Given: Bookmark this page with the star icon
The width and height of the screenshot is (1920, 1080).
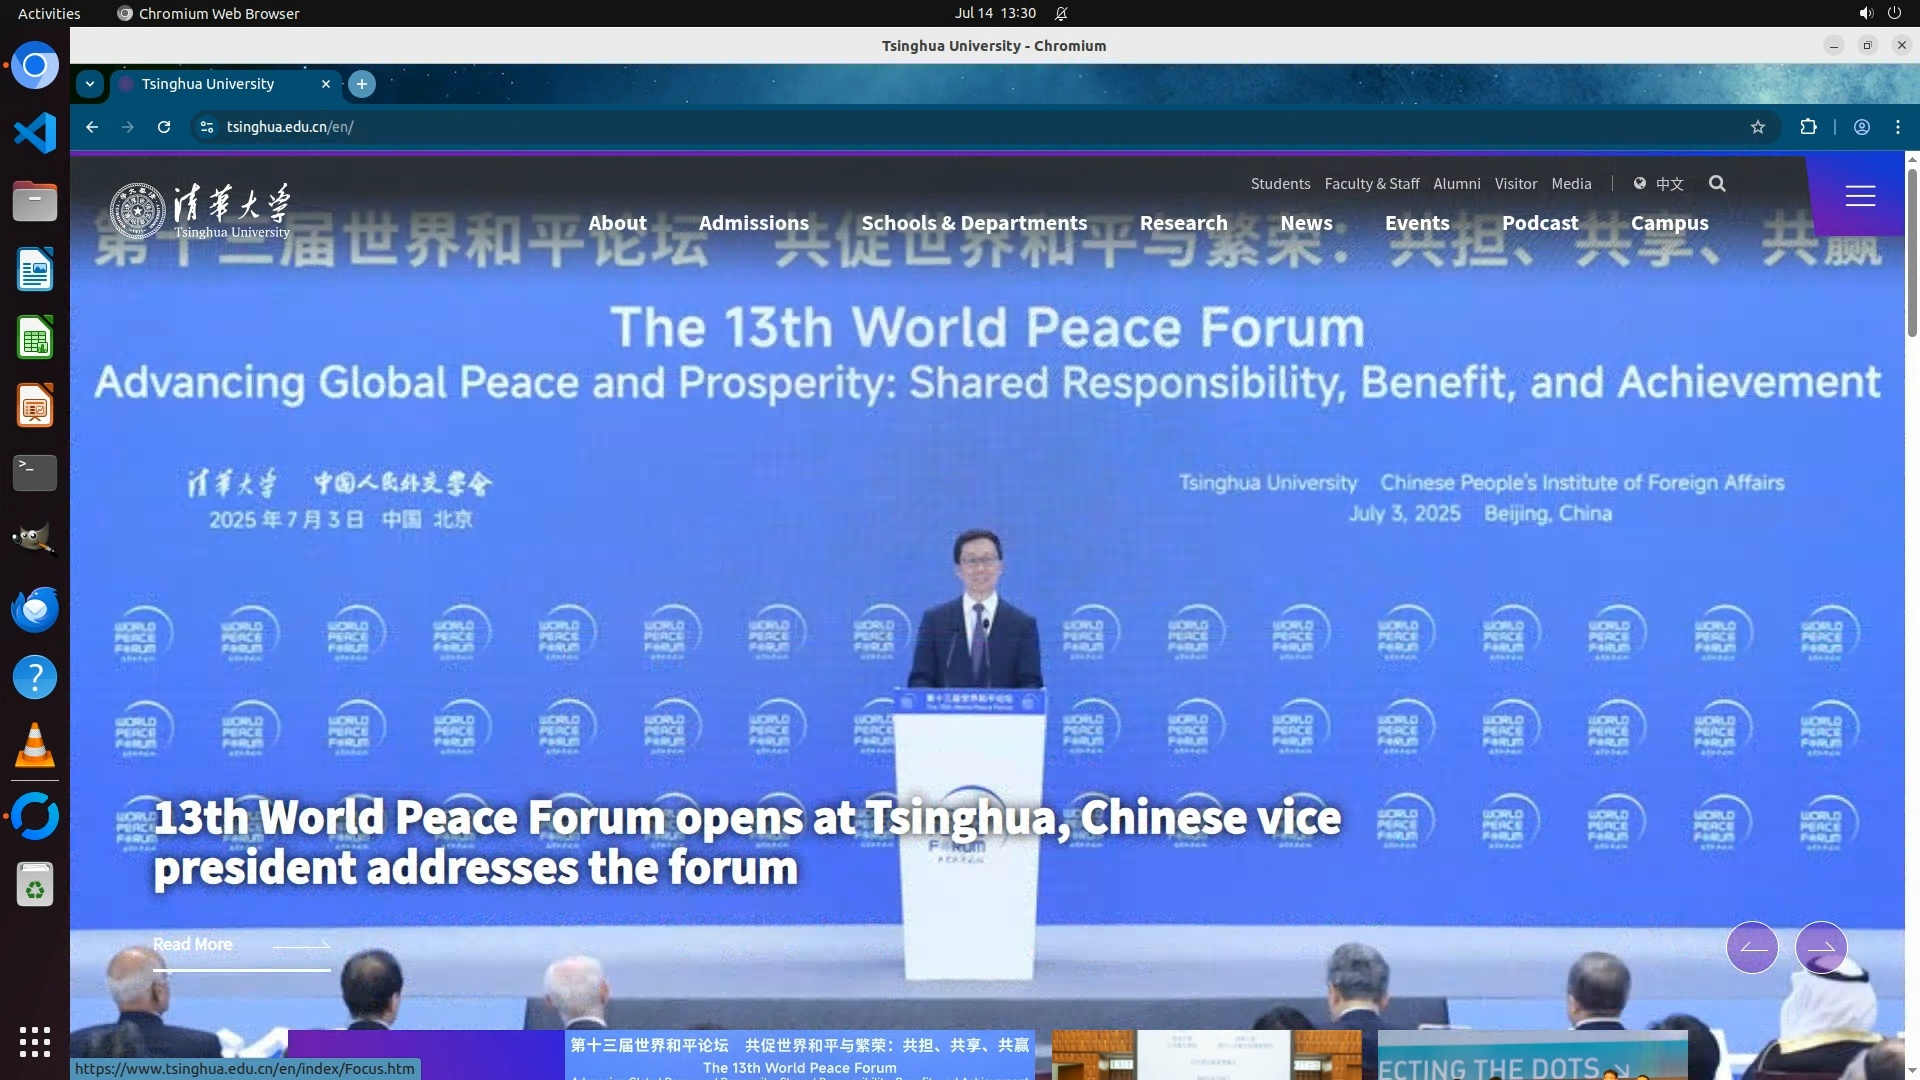Looking at the screenshot, I should (x=1758, y=127).
